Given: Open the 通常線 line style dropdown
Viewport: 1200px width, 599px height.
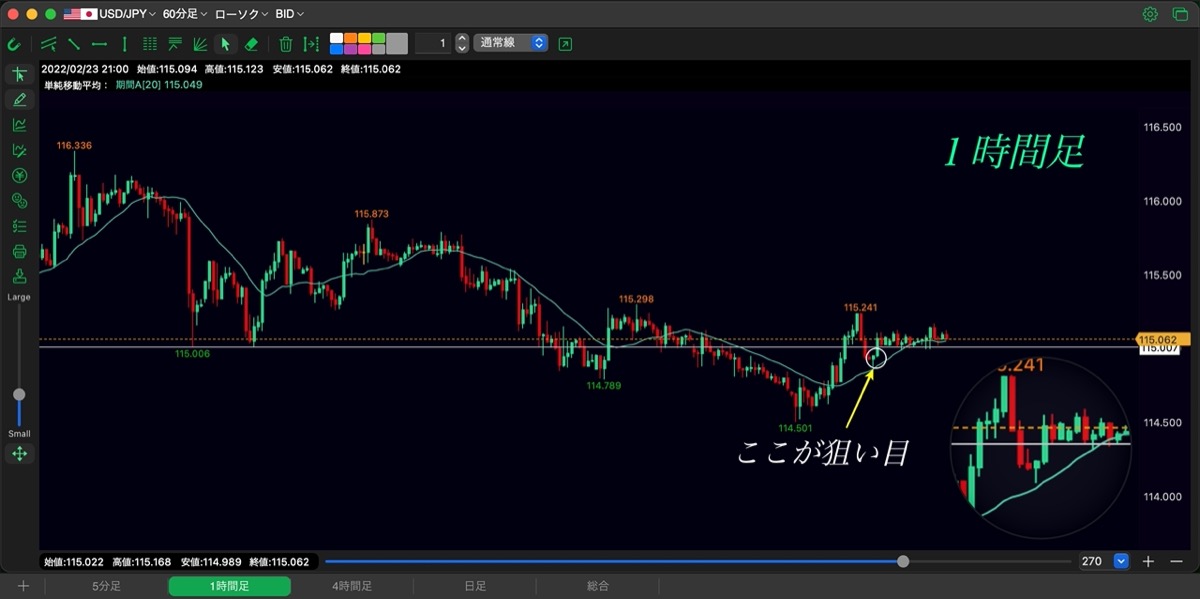Looking at the screenshot, I should (511, 43).
